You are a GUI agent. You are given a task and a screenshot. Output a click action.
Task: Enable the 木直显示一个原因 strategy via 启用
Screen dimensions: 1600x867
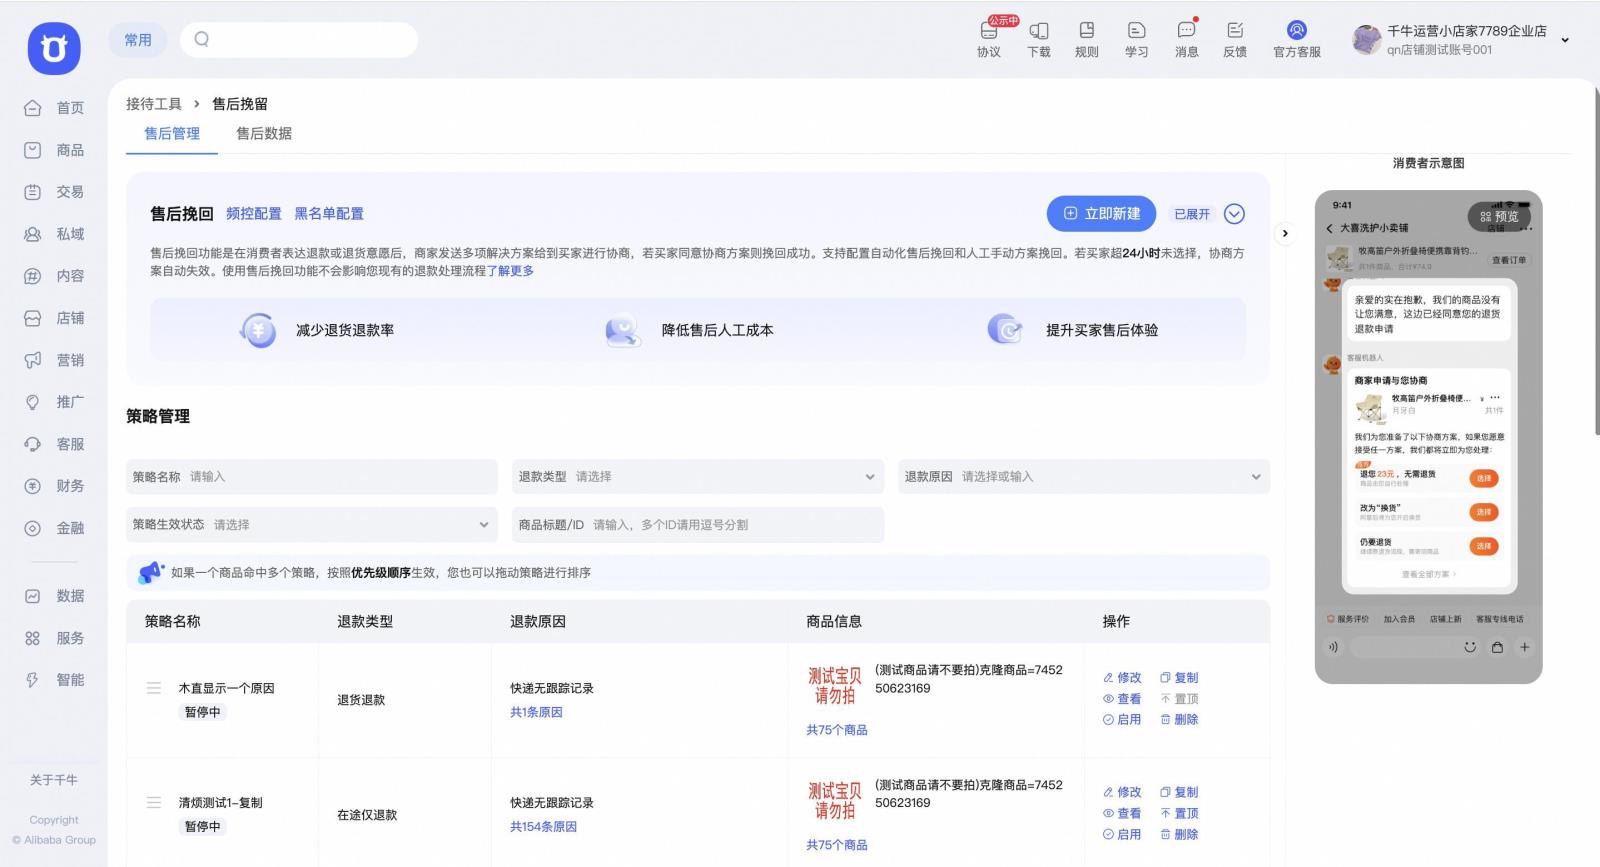[x=1122, y=719]
